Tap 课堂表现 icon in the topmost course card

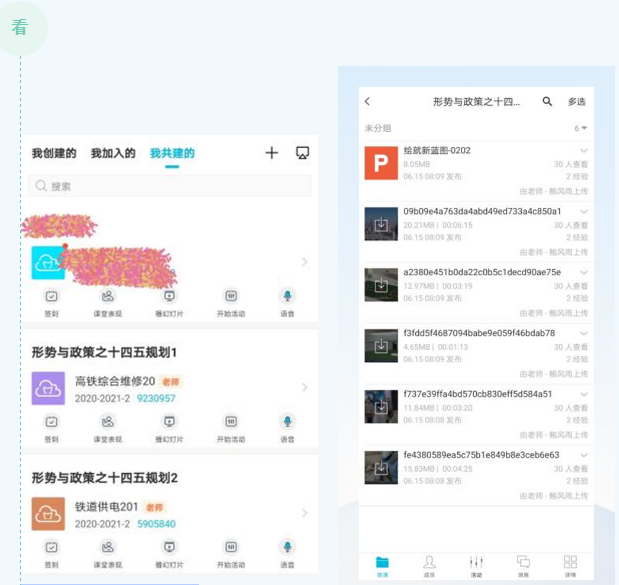tap(108, 296)
